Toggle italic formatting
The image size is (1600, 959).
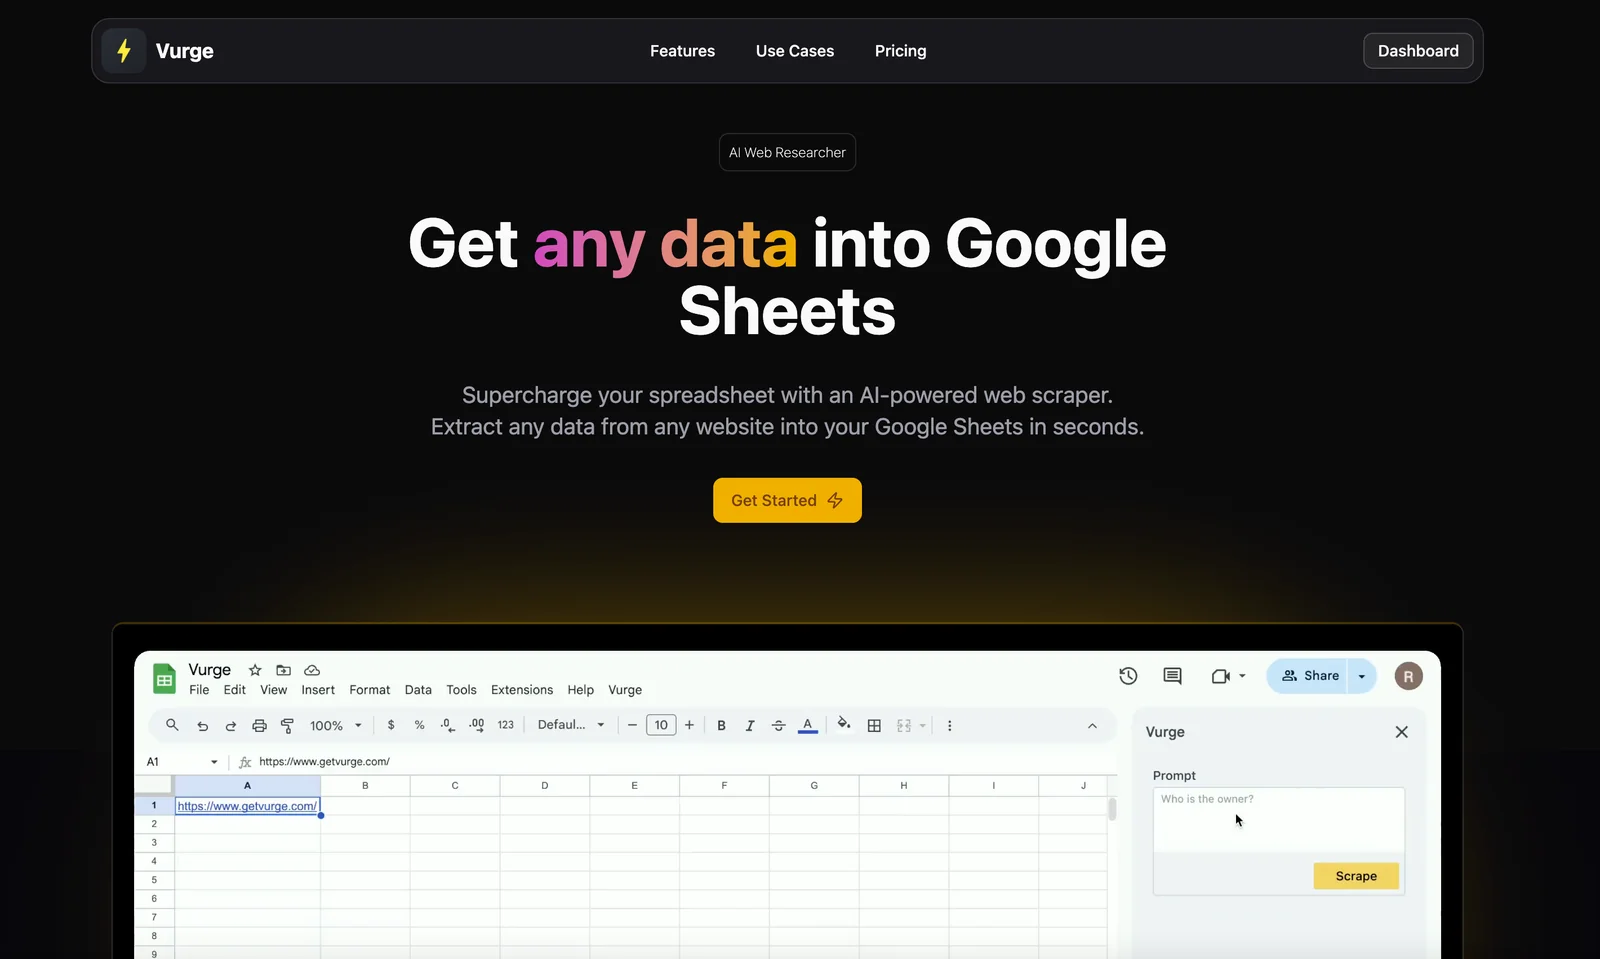click(750, 726)
